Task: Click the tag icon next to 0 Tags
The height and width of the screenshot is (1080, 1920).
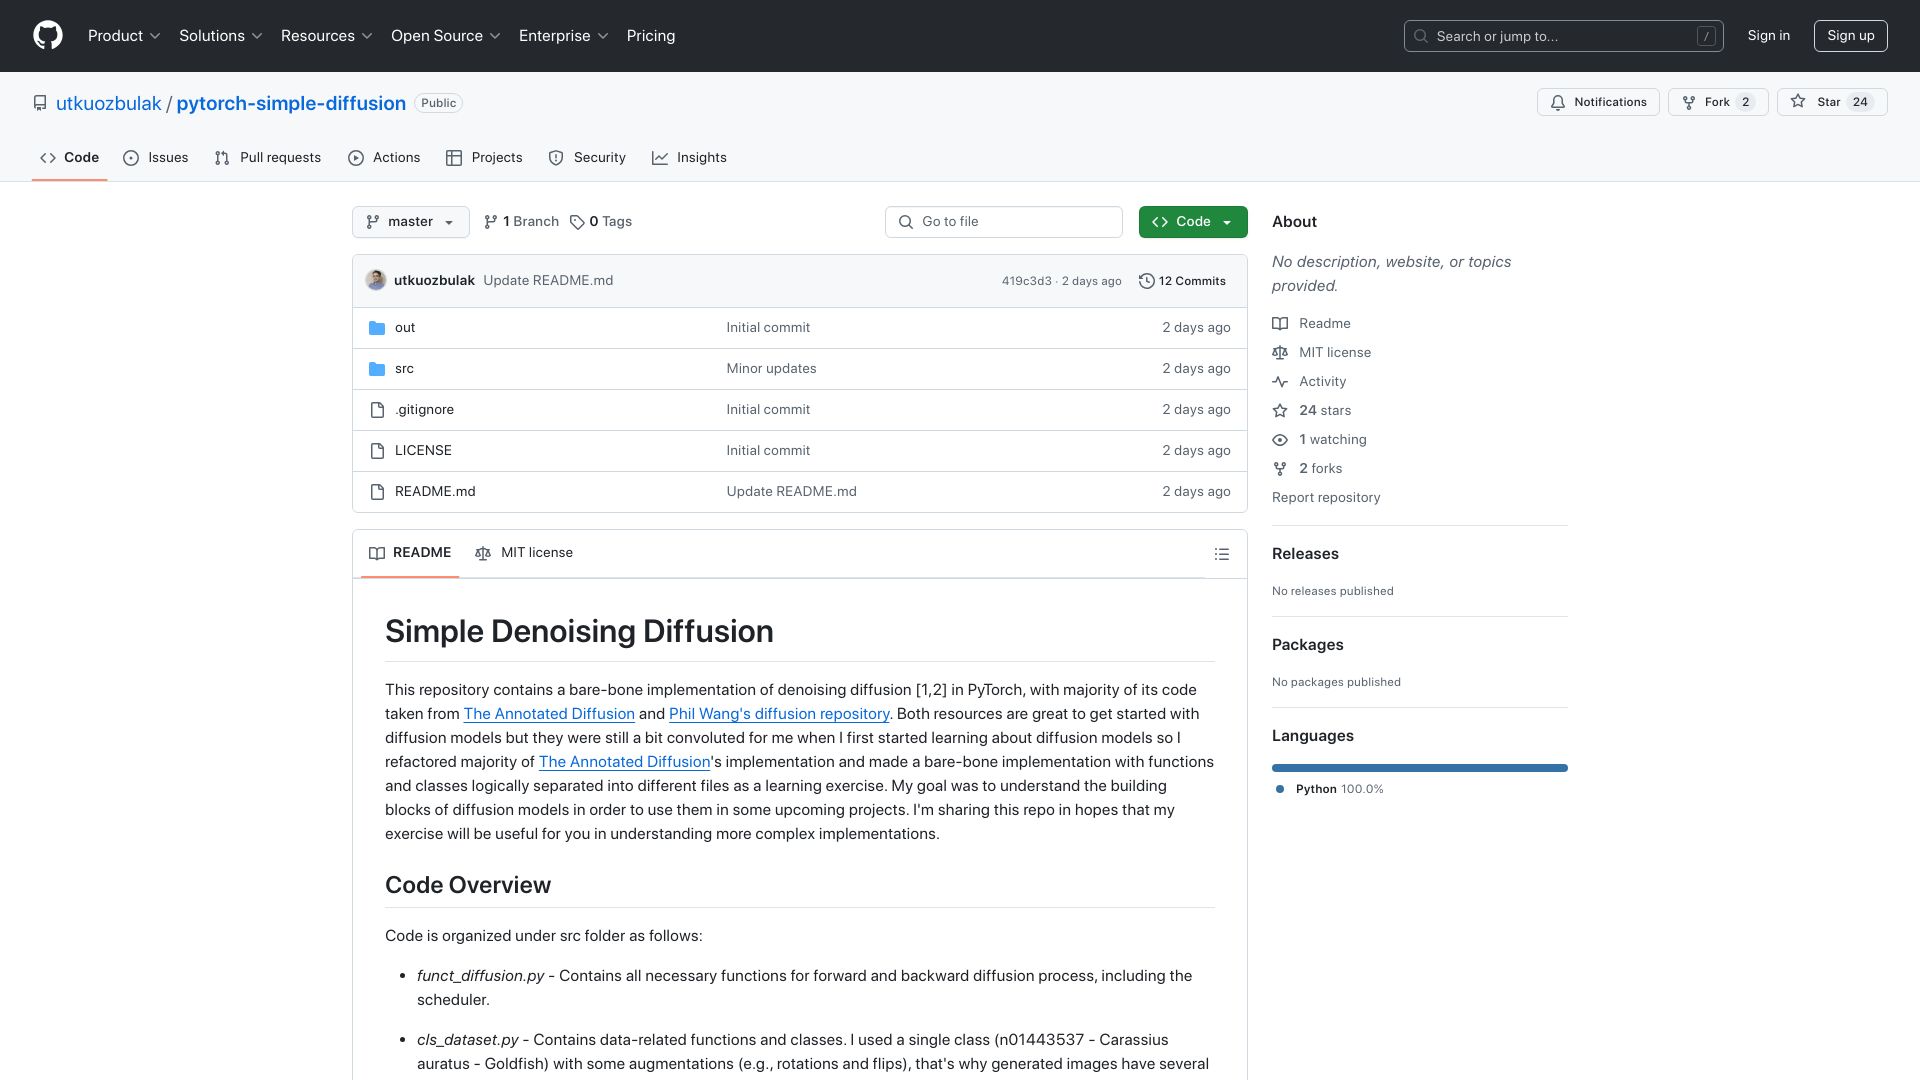Action: point(577,222)
